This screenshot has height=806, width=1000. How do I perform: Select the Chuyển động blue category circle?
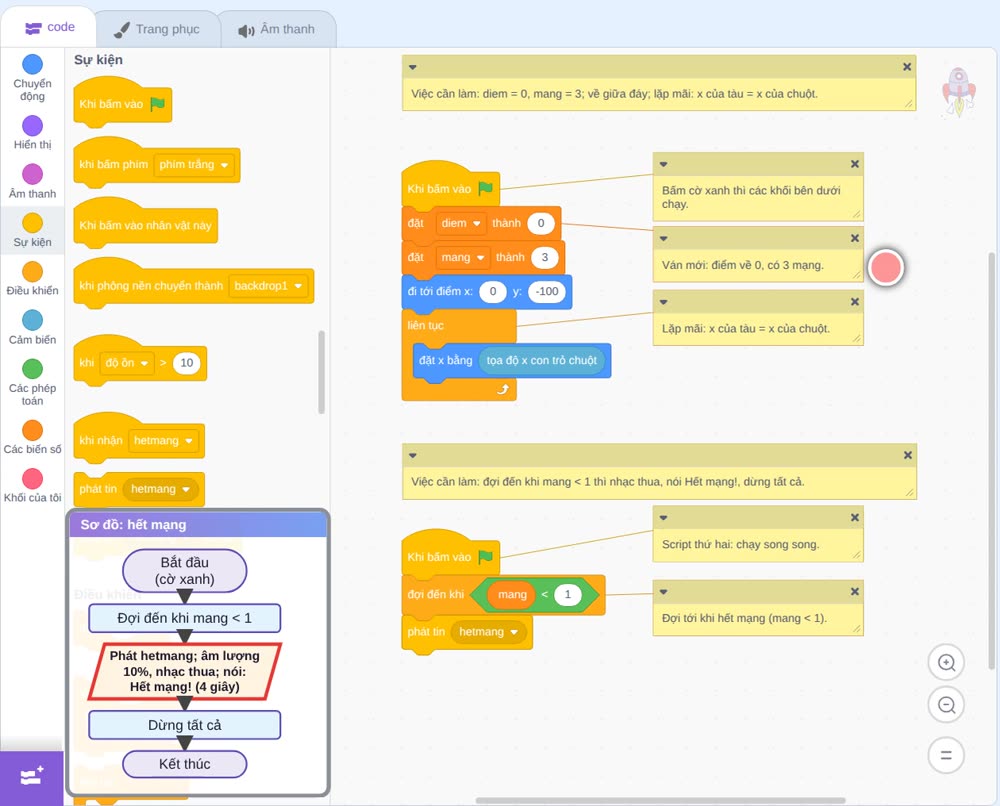(33, 64)
